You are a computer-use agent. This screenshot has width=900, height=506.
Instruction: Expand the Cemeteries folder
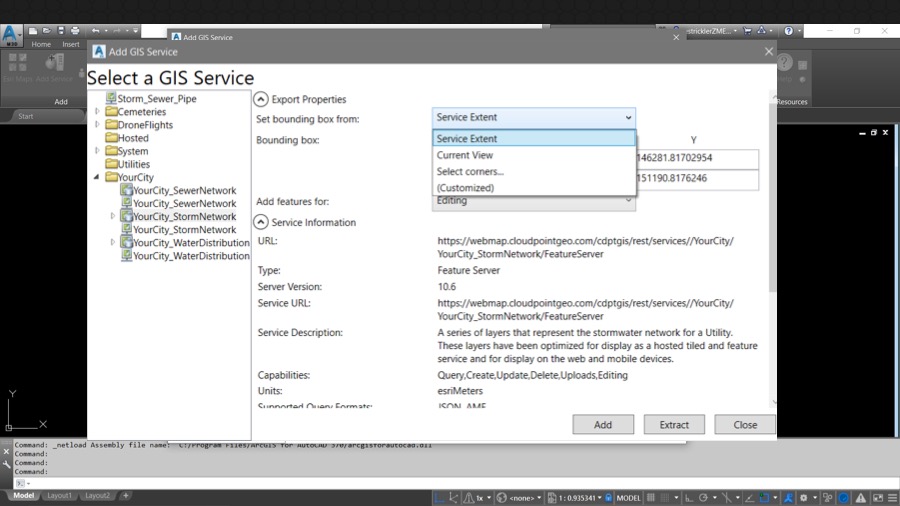point(97,111)
